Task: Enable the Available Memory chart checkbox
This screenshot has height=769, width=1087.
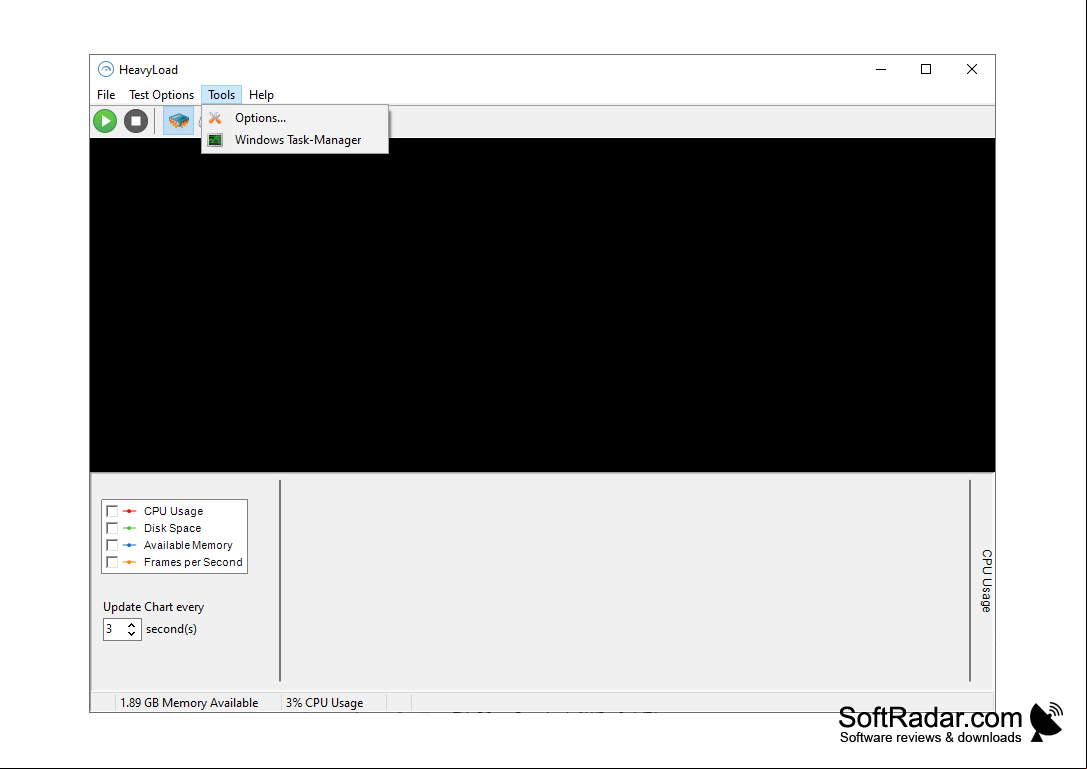Action: point(112,545)
